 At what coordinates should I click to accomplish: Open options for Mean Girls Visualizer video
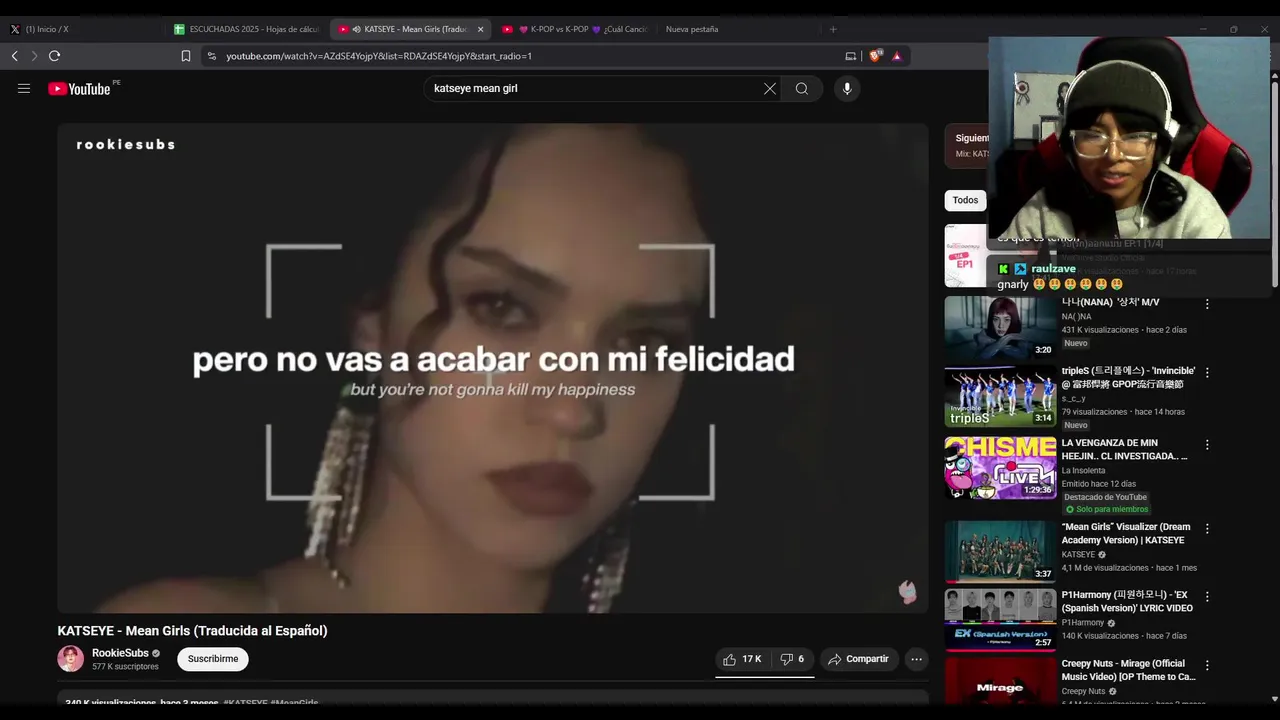[x=1207, y=528]
